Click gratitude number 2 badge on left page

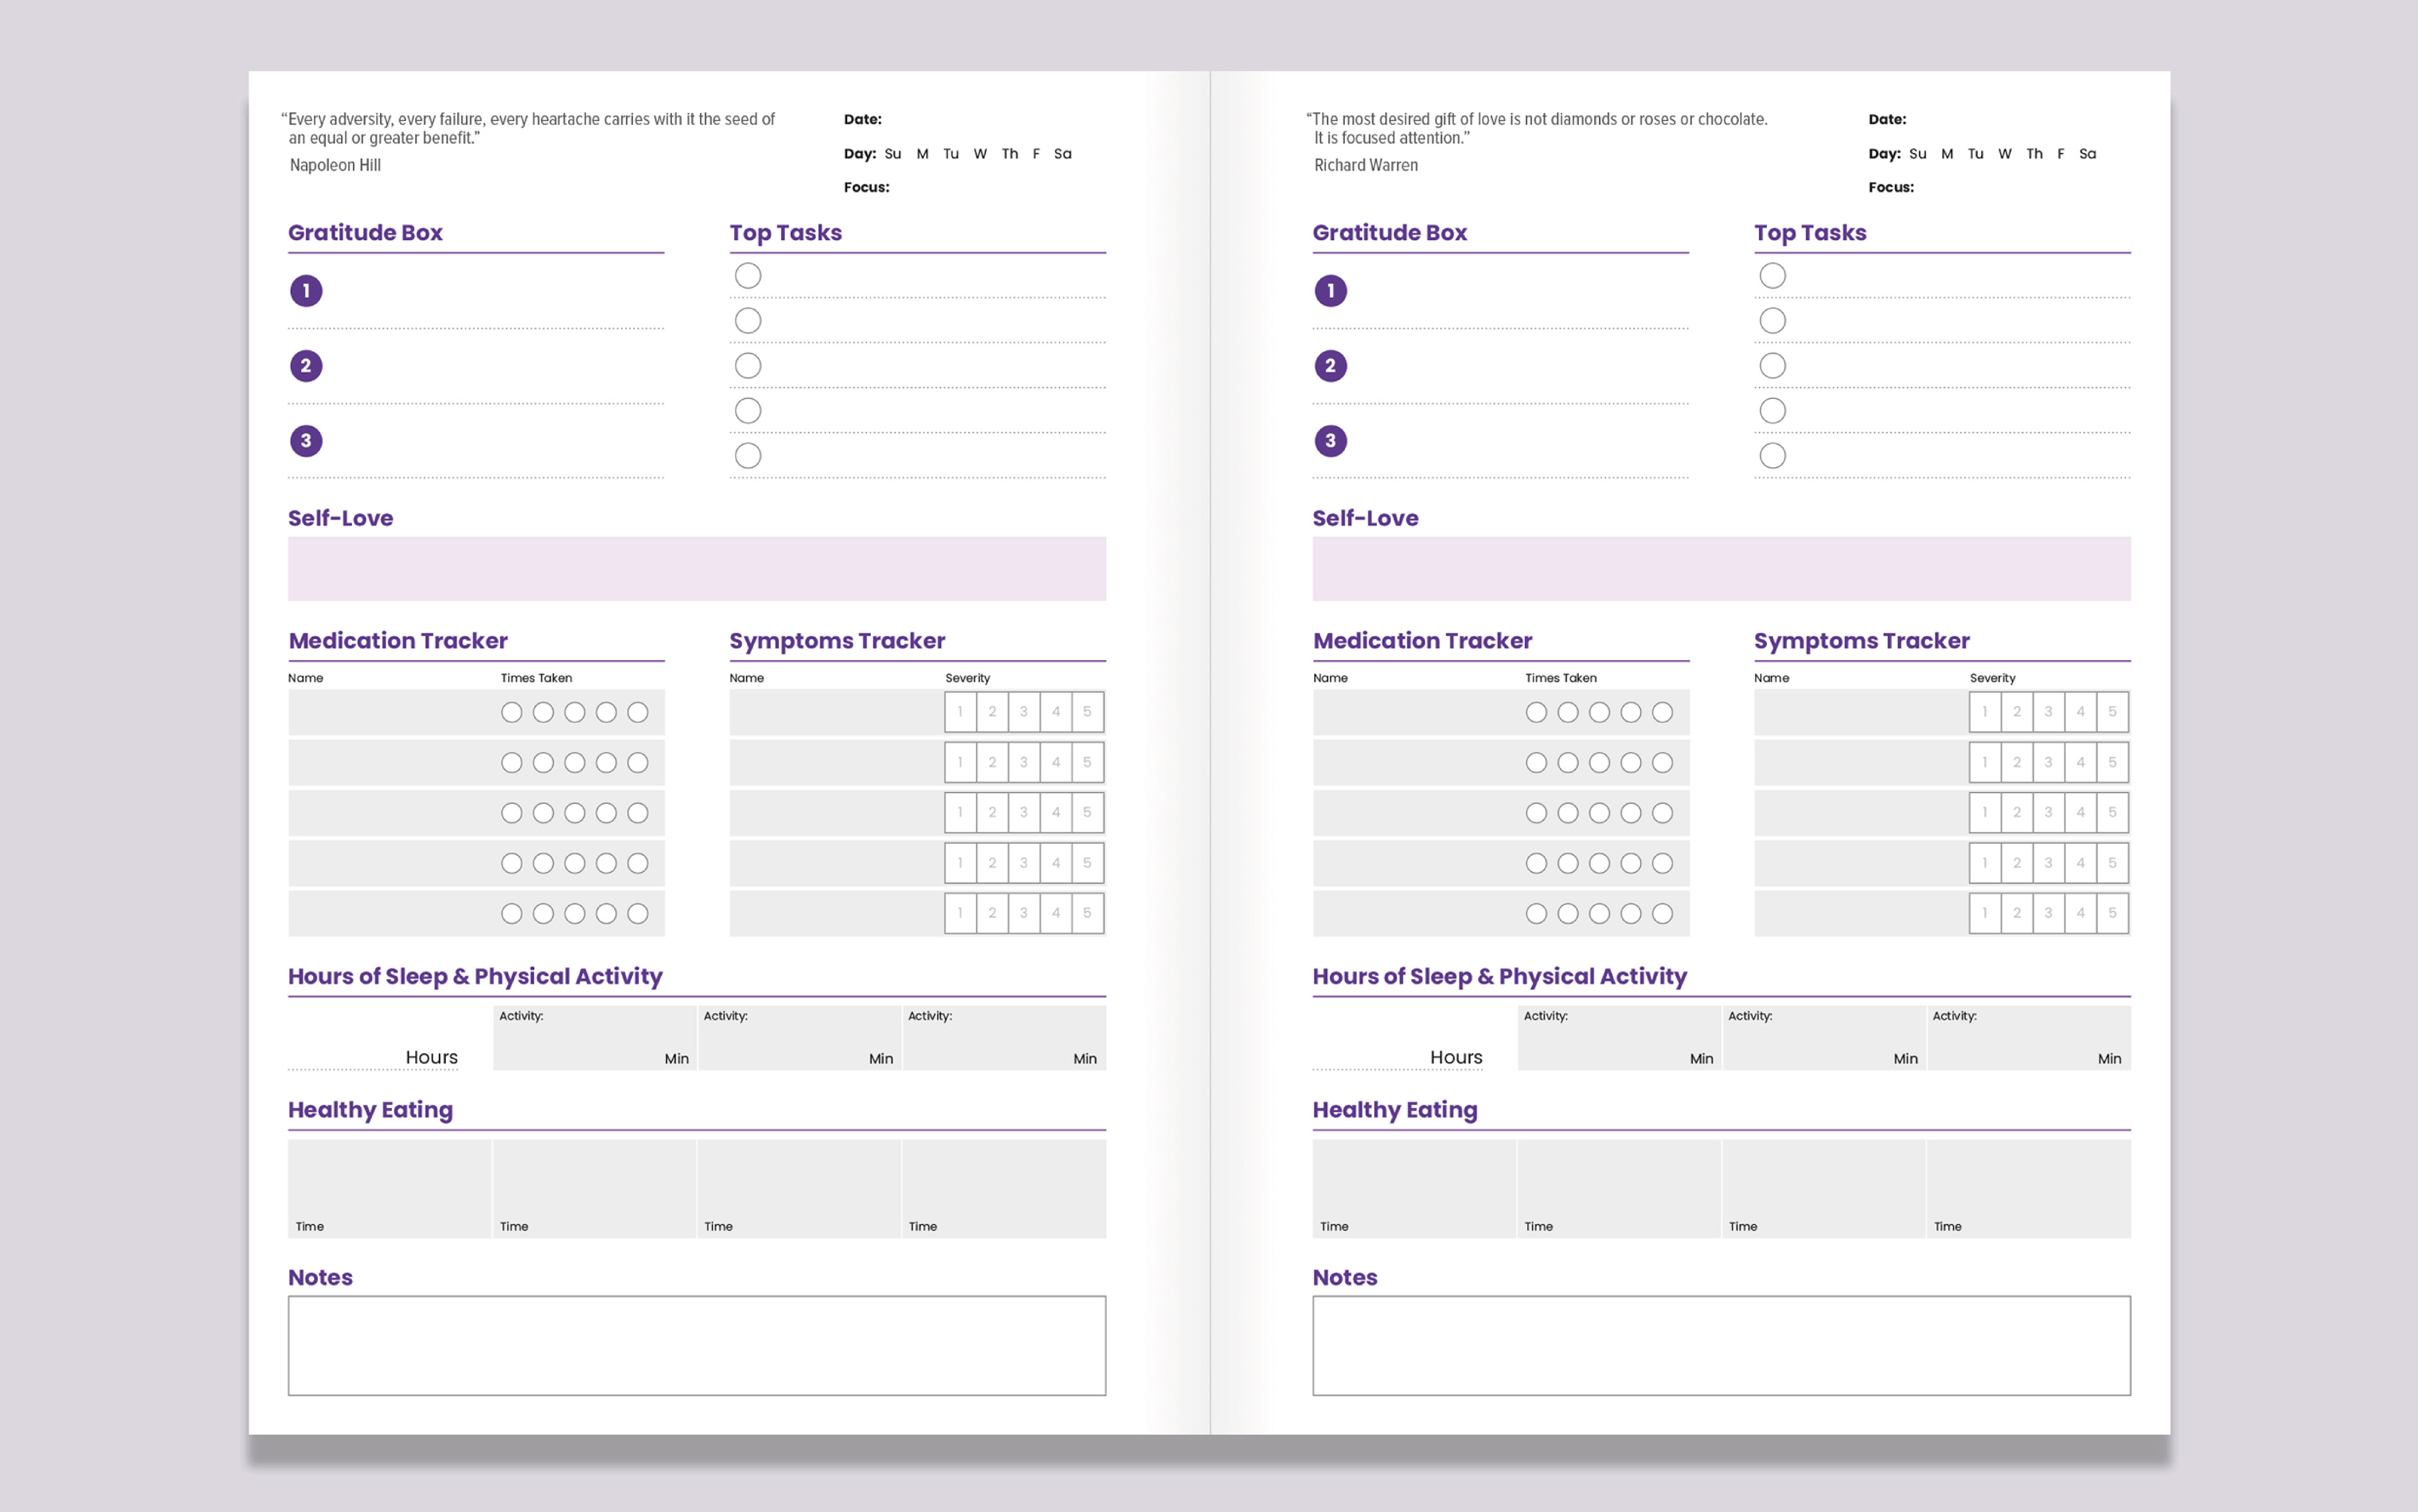click(306, 366)
